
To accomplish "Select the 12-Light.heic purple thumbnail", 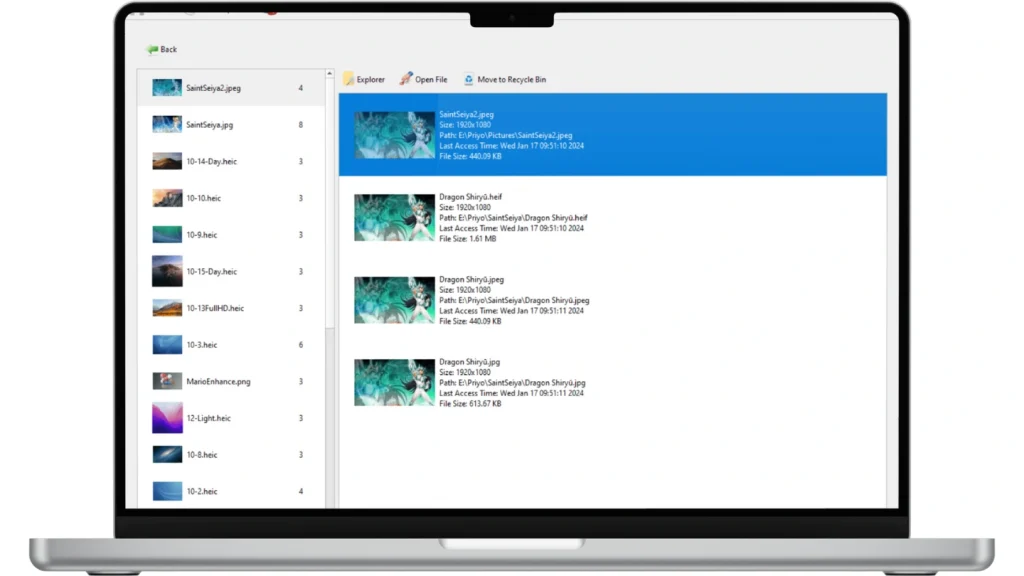I will click(x=166, y=418).
